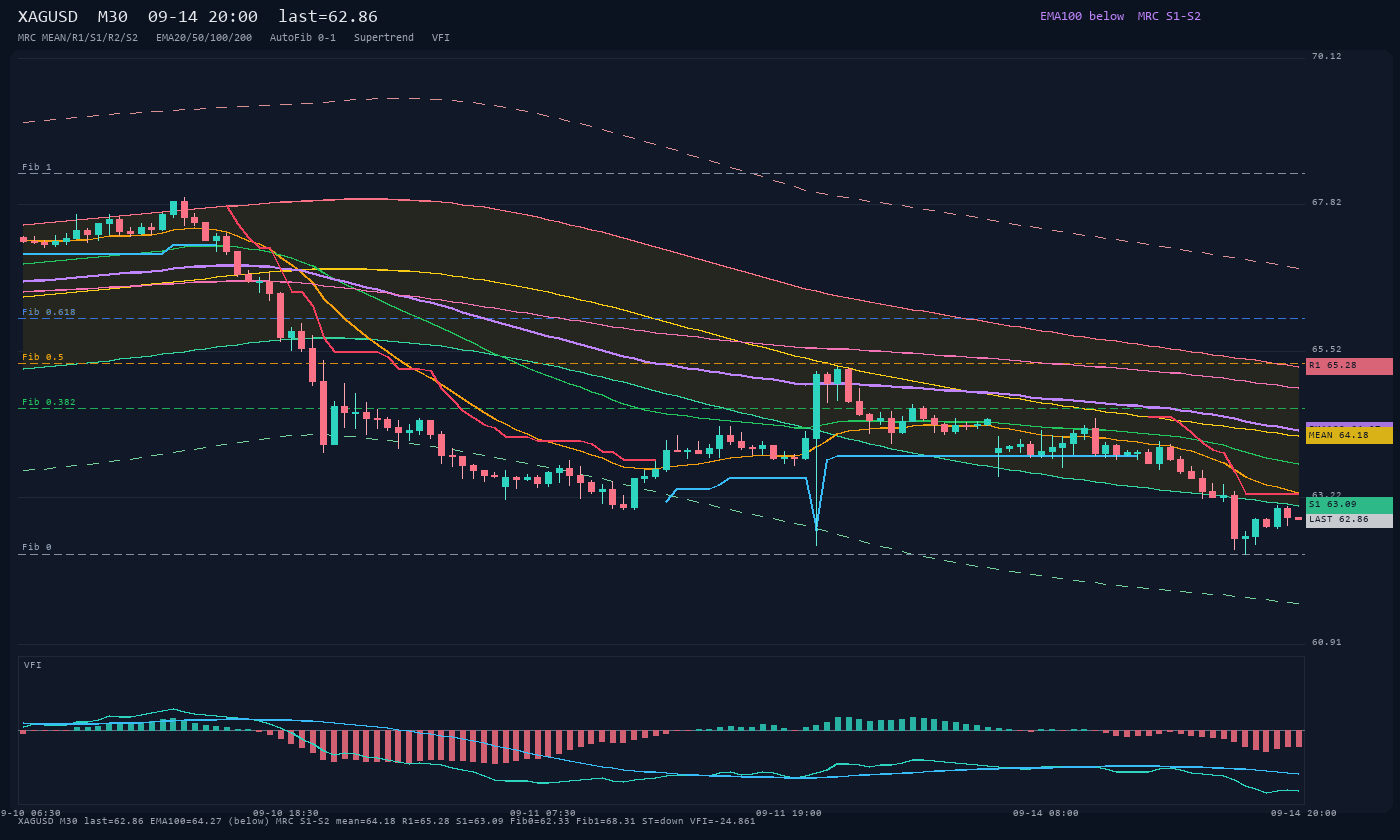
Task: Select the Supertrend legend entry
Action: 384,38
